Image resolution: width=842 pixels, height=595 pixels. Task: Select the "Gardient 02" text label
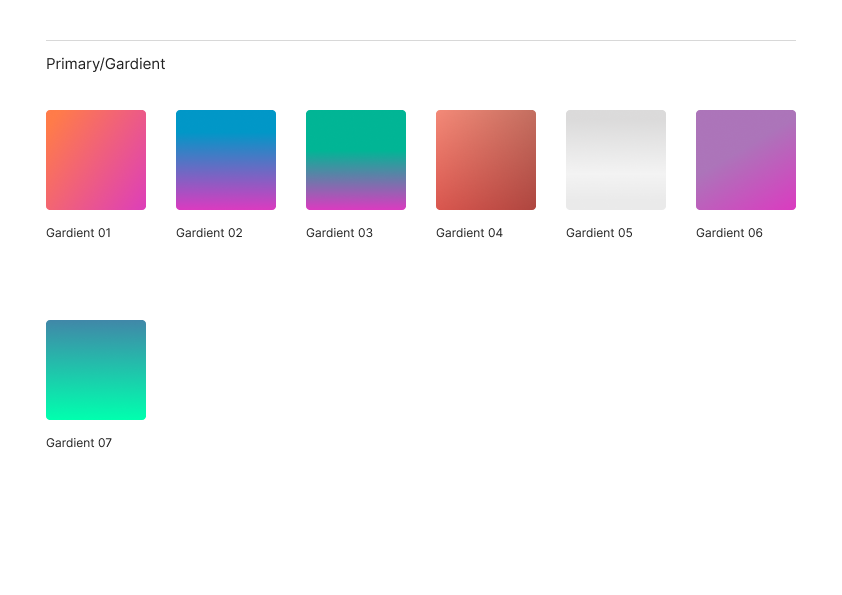(209, 233)
